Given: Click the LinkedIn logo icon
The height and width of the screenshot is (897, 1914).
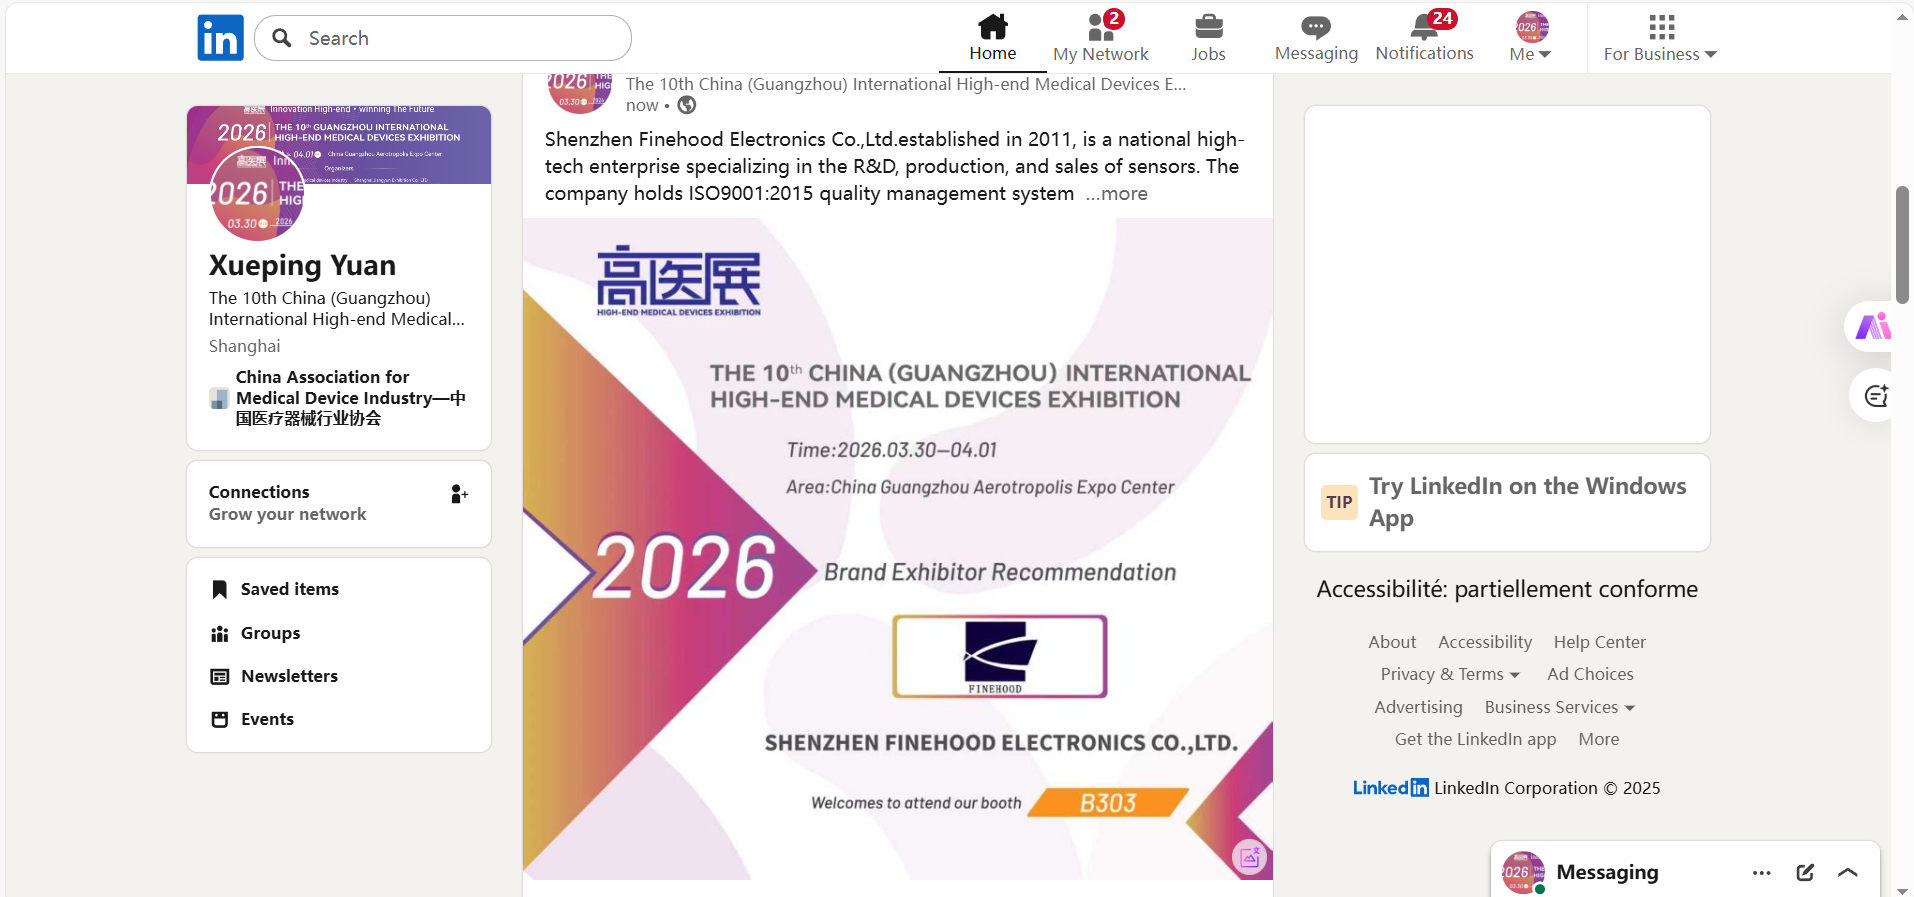Looking at the screenshot, I should coord(220,38).
